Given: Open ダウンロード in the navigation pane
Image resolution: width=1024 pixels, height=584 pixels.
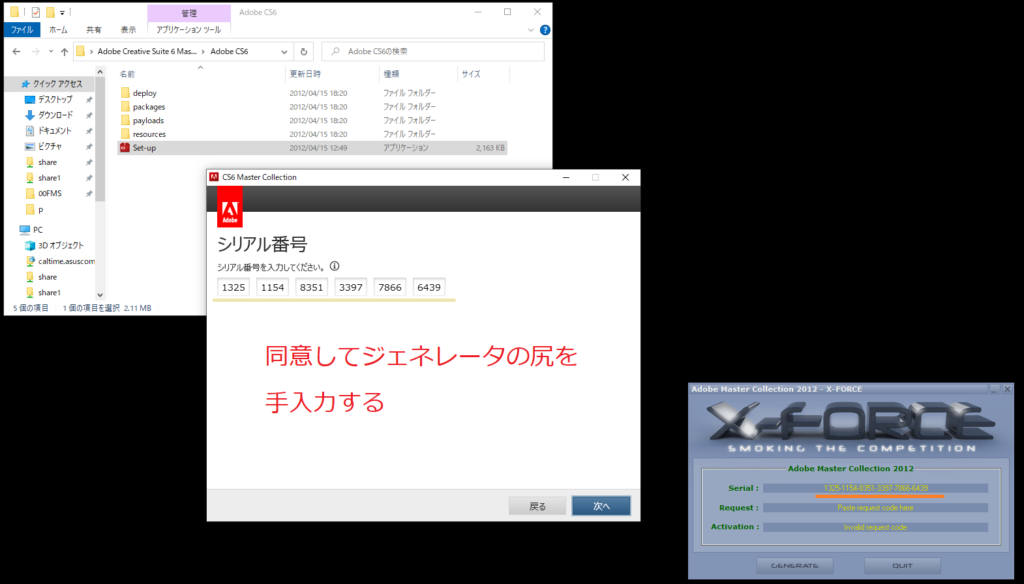Looking at the screenshot, I should [x=55, y=115].
